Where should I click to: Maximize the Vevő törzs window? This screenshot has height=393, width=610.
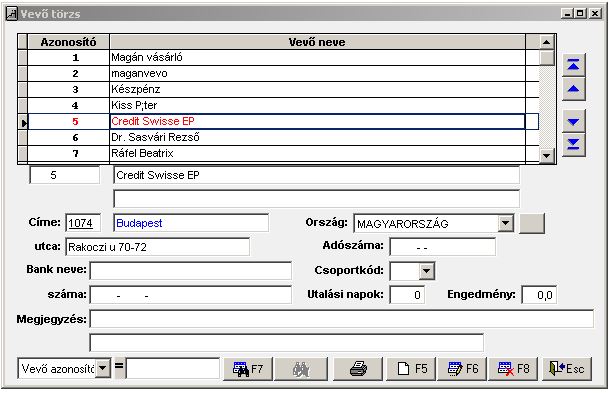(580, 14)
